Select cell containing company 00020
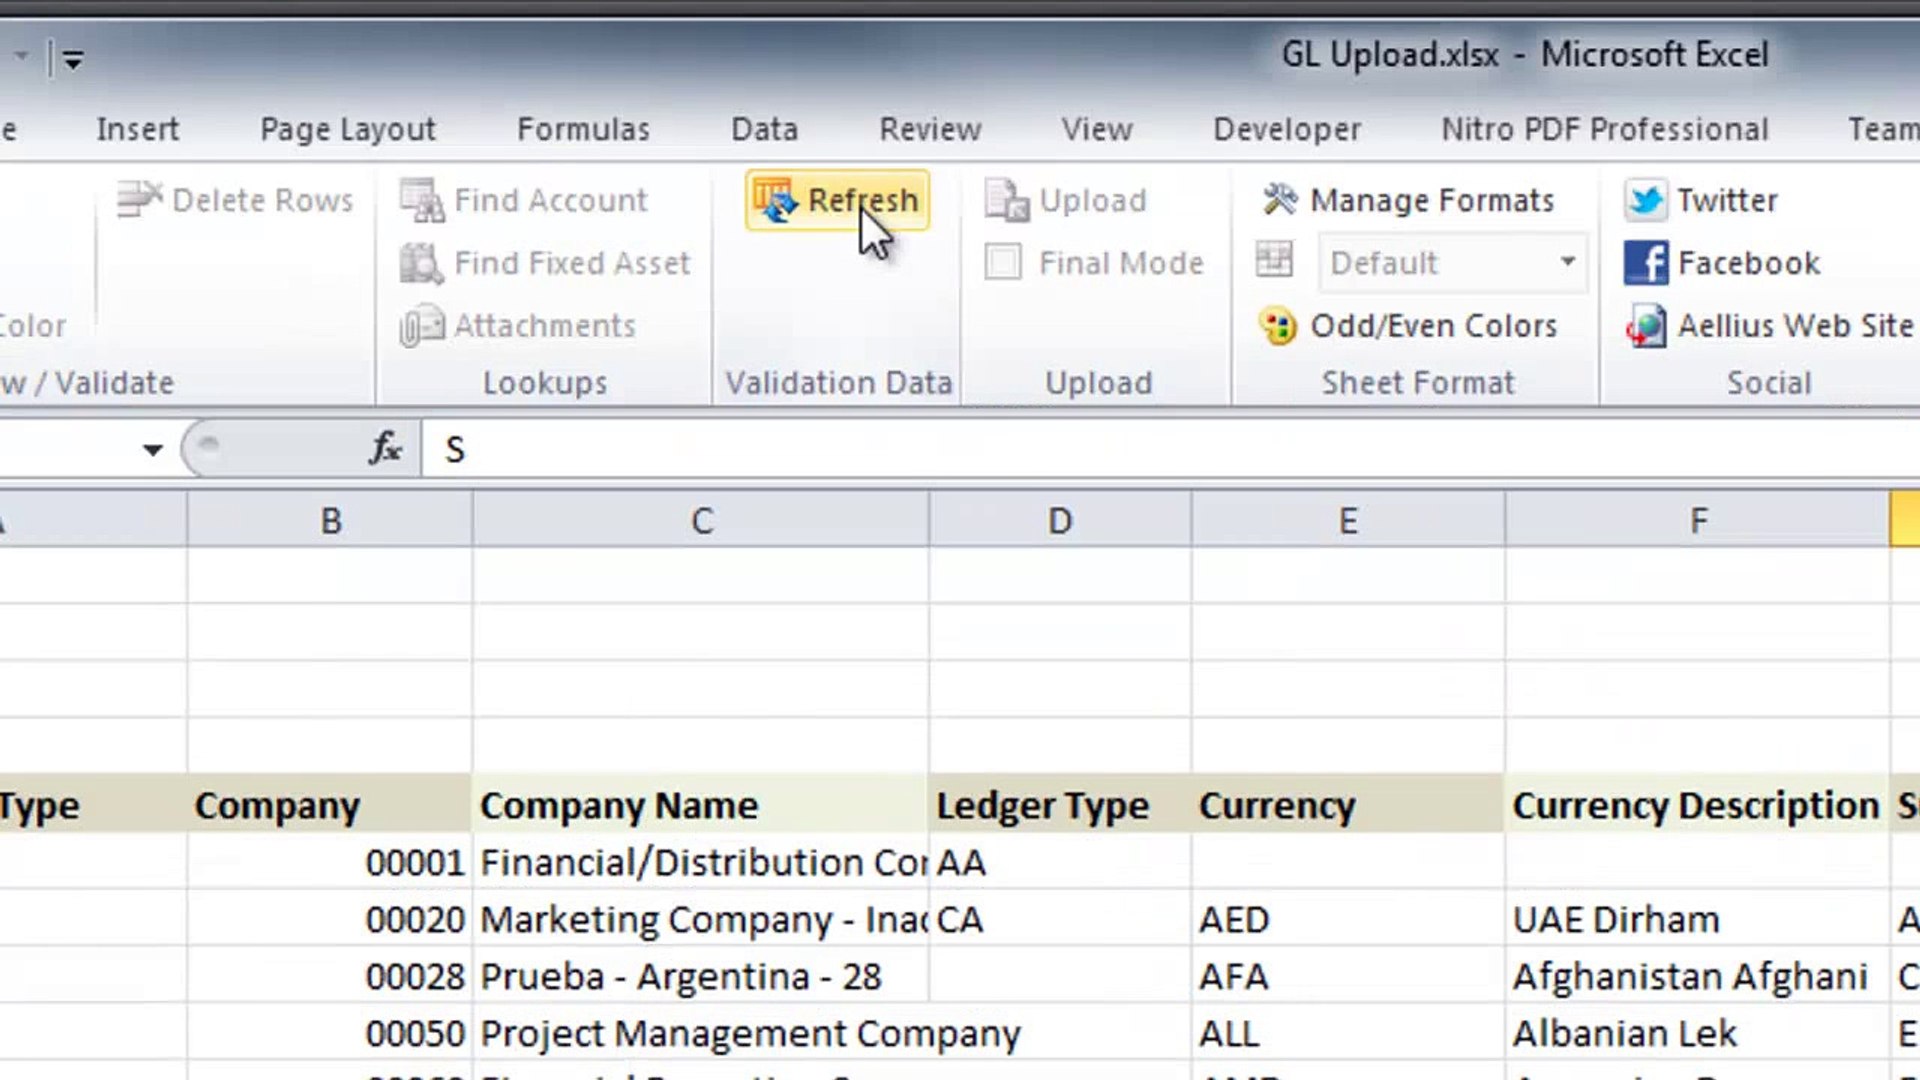 pyautogui.click(x=330, y=919)
